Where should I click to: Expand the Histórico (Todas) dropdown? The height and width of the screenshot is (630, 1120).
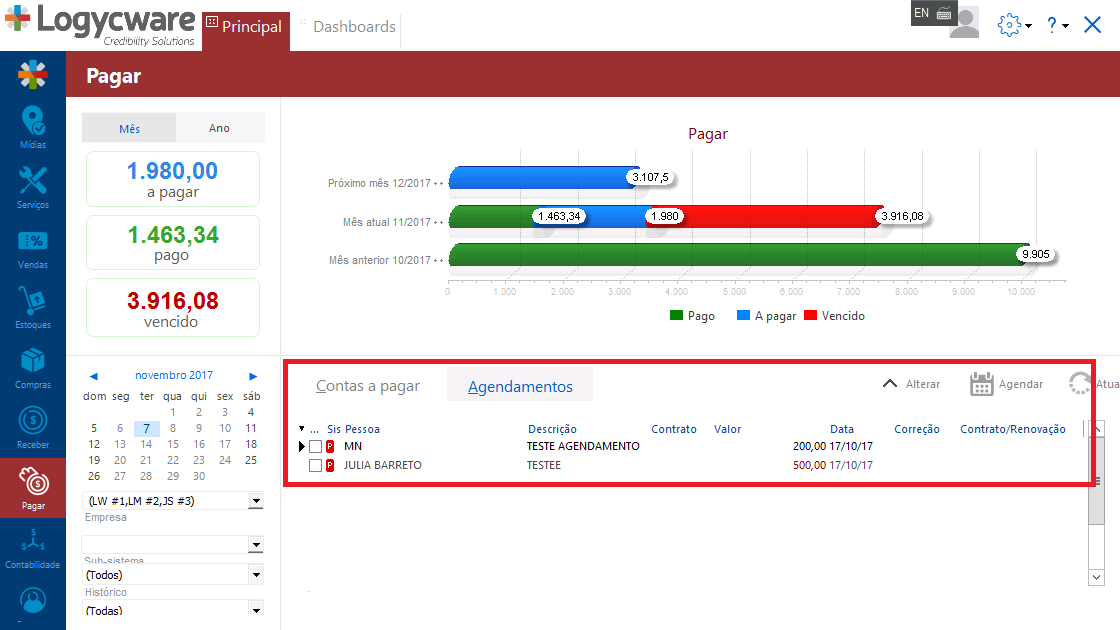tap(256, 609)
